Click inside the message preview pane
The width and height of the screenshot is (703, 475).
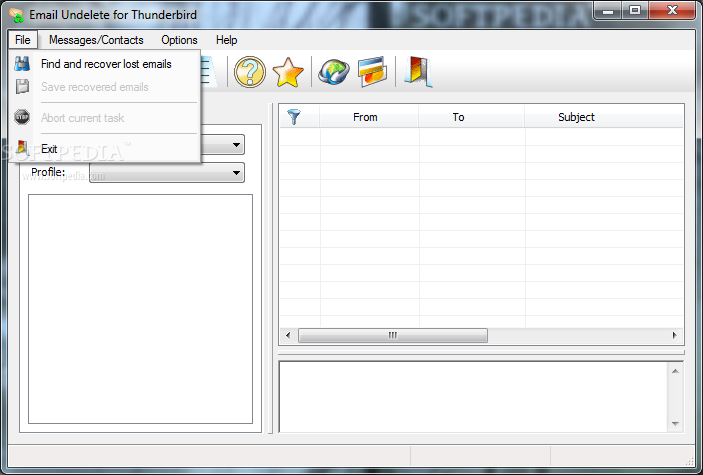click(x=473, y=397)
